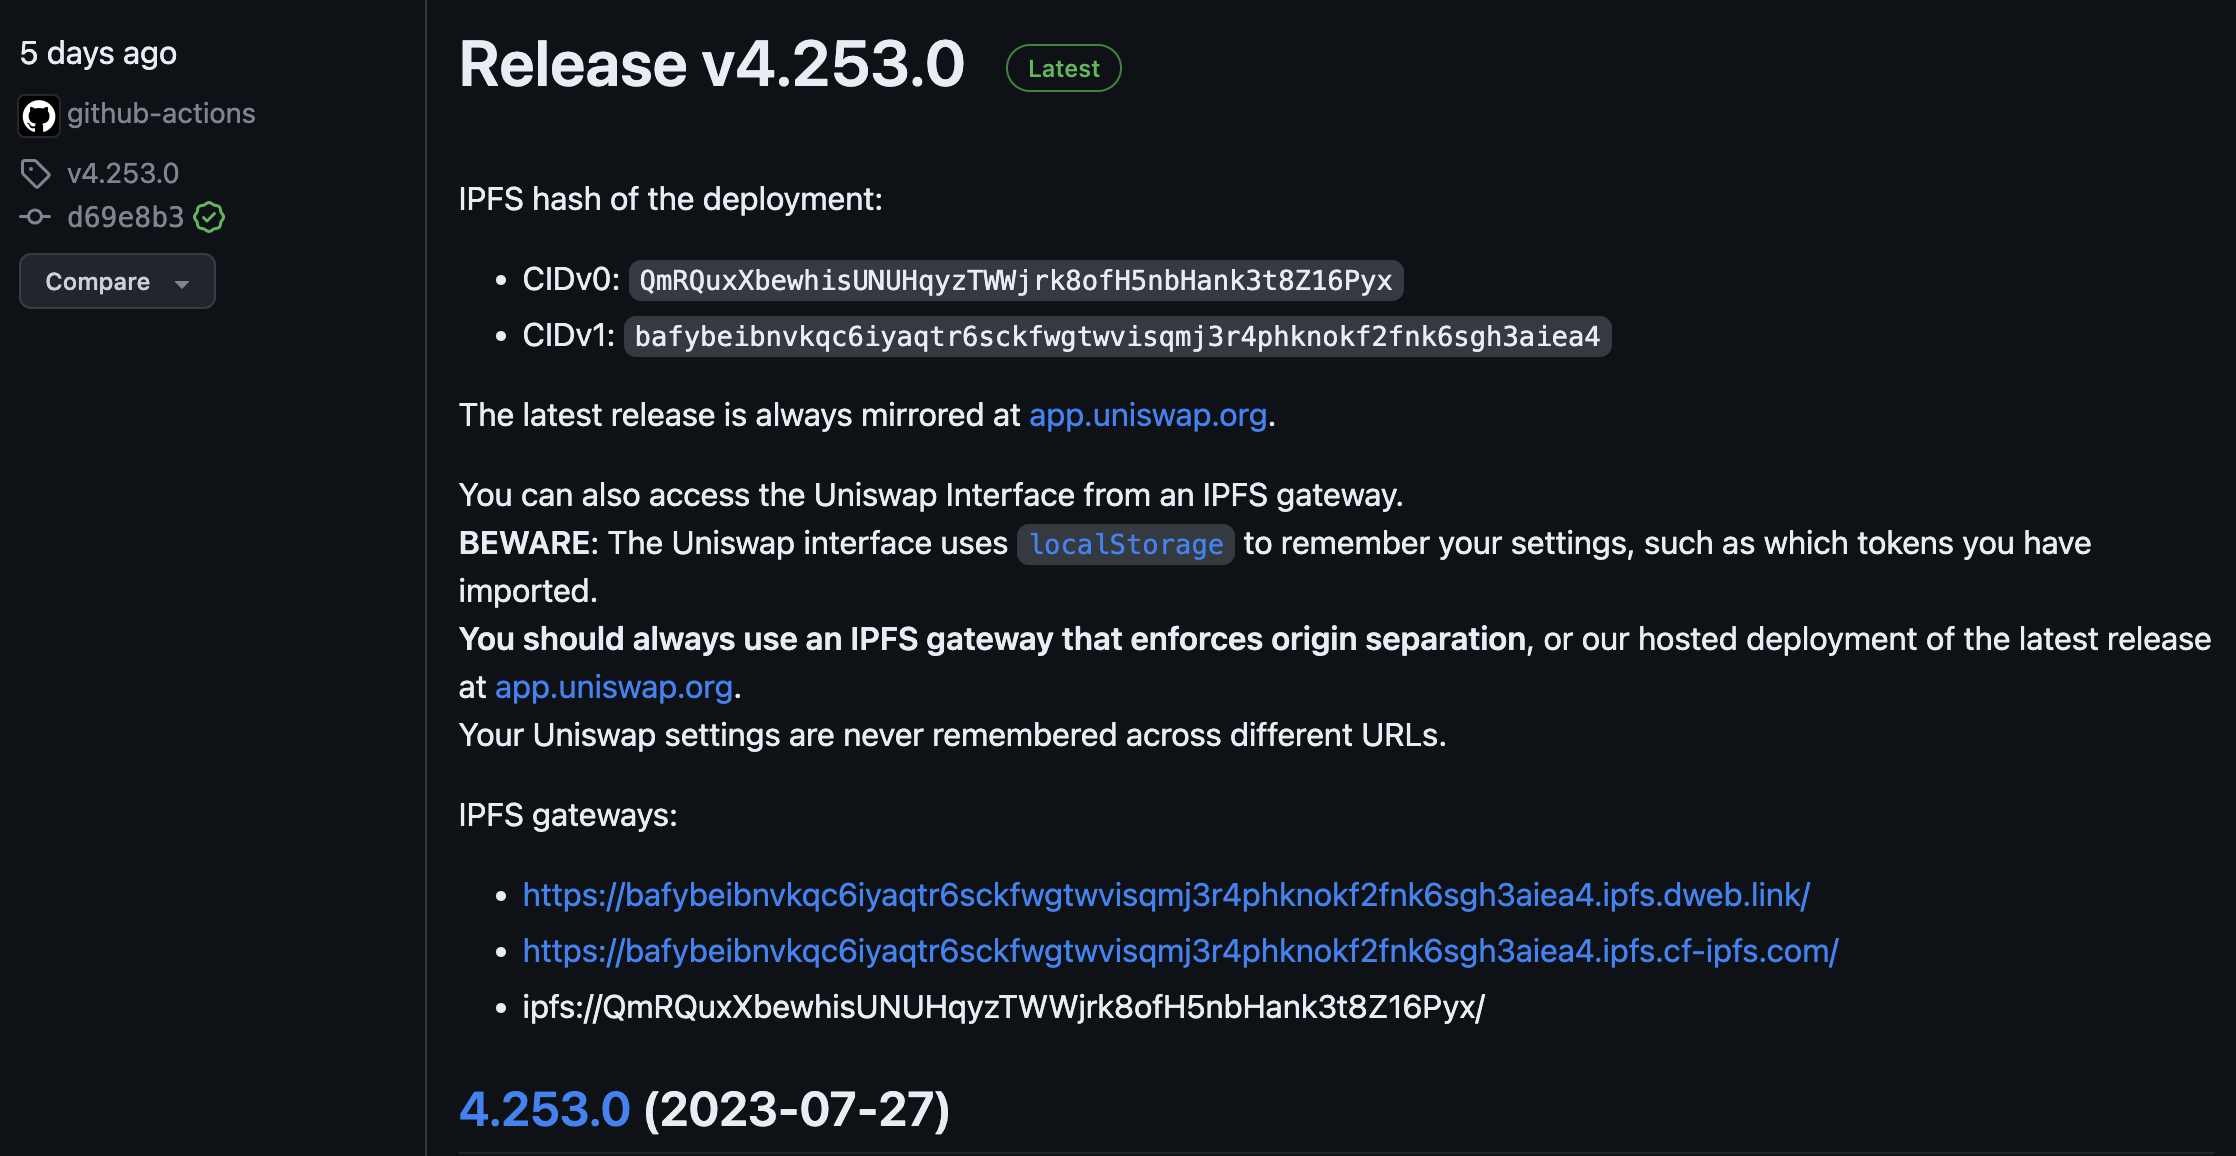Click the Latest release badge

(x=1063, y=69)
